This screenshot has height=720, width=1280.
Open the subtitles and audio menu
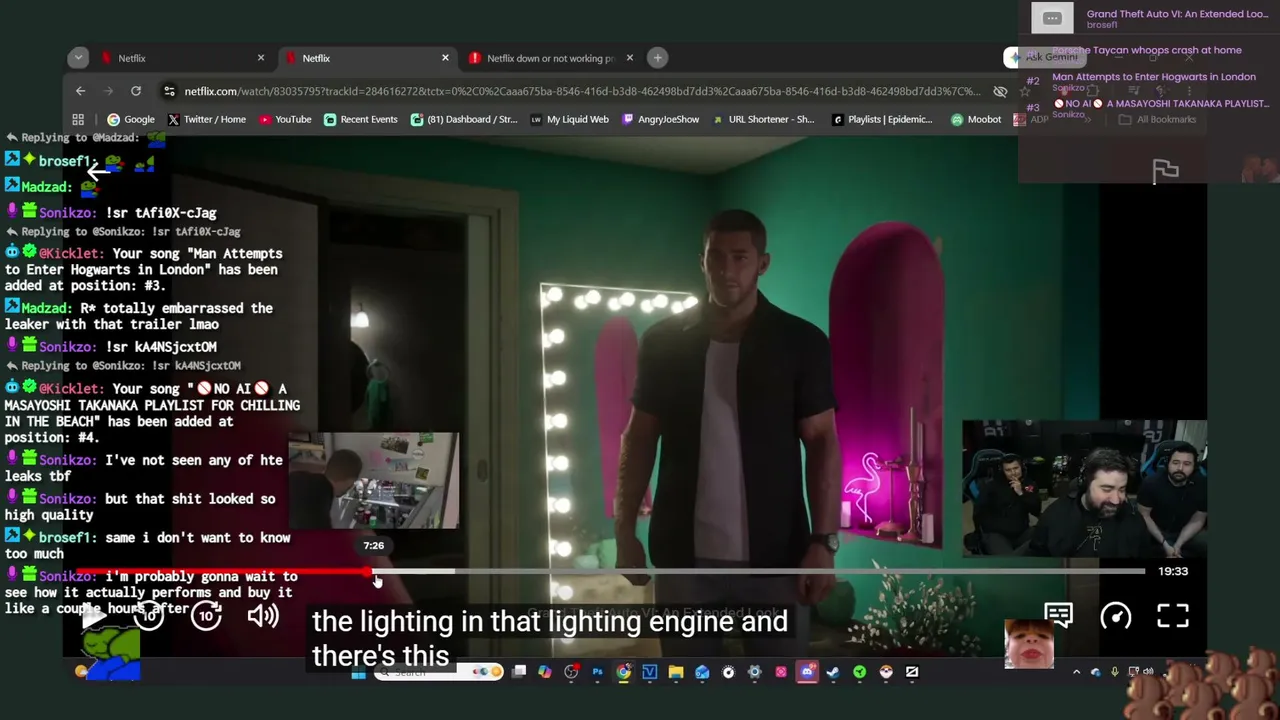[1058, 616]
